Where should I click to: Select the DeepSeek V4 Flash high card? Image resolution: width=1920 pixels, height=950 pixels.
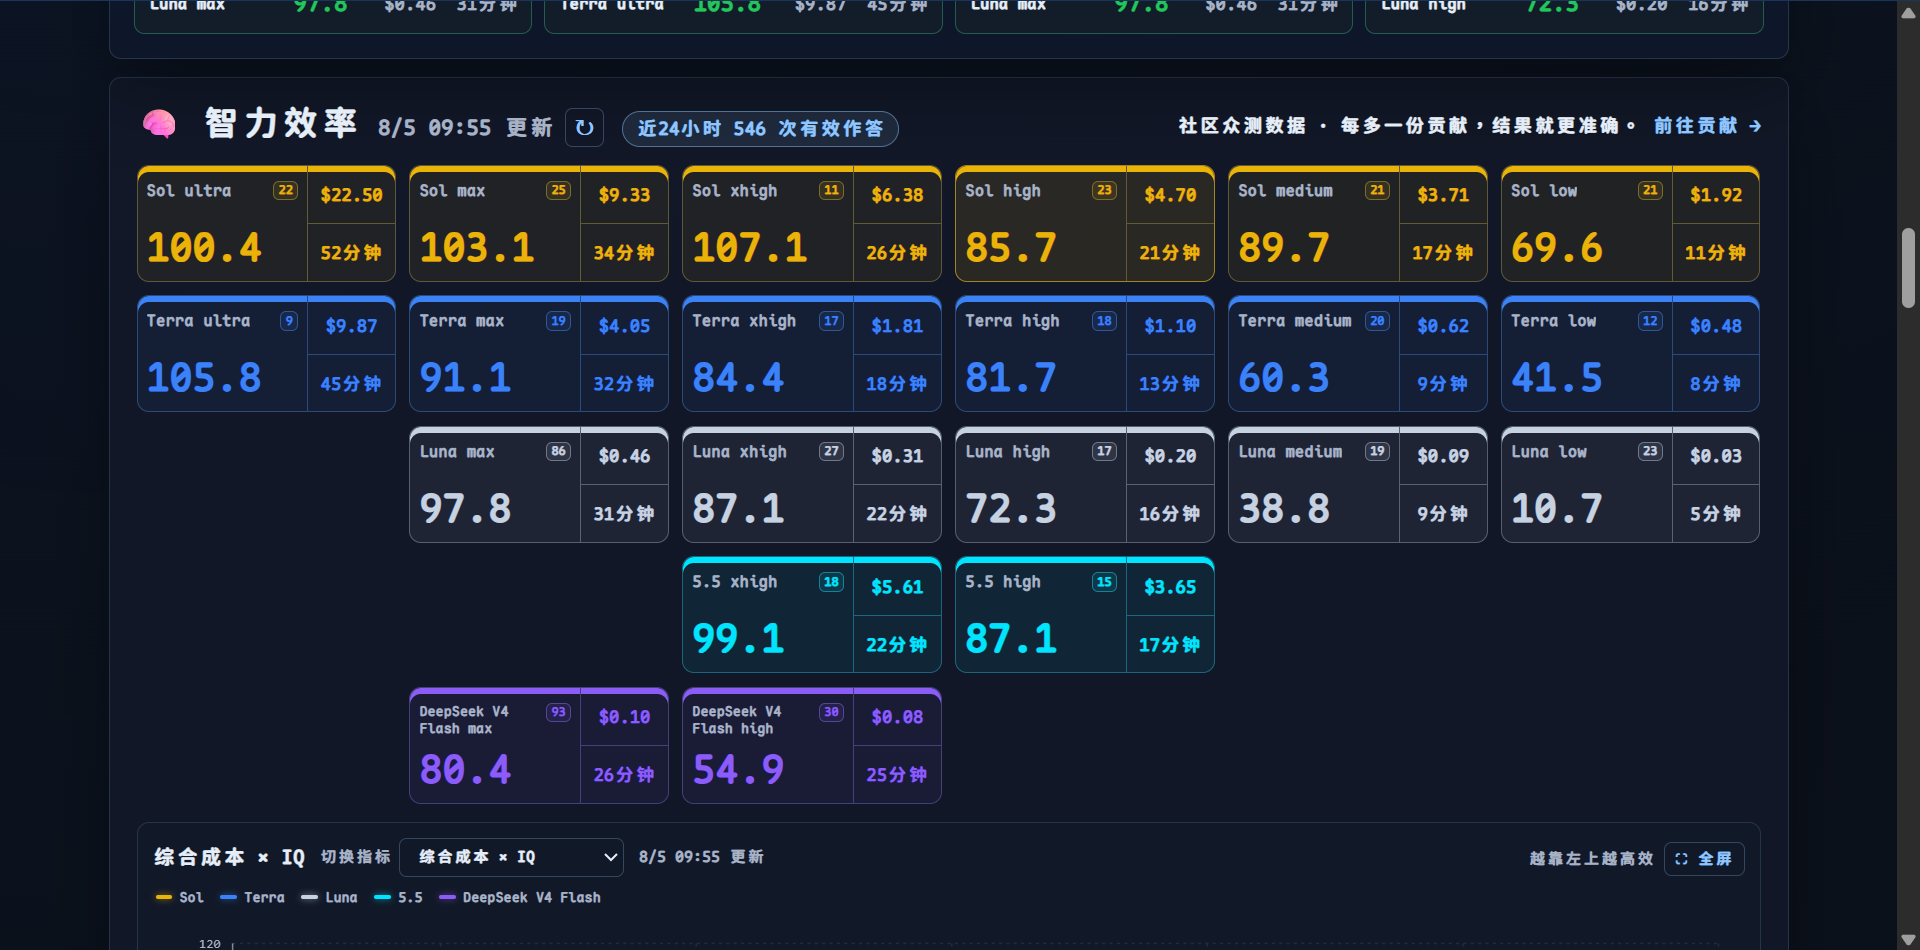812,746
